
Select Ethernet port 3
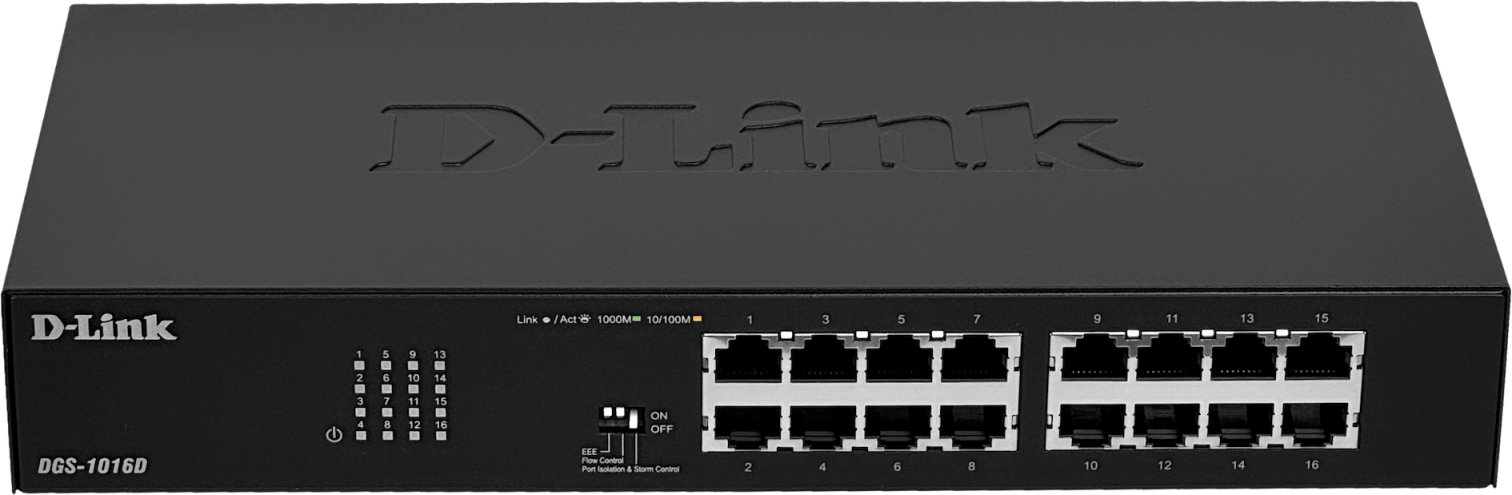pos(824,358)
